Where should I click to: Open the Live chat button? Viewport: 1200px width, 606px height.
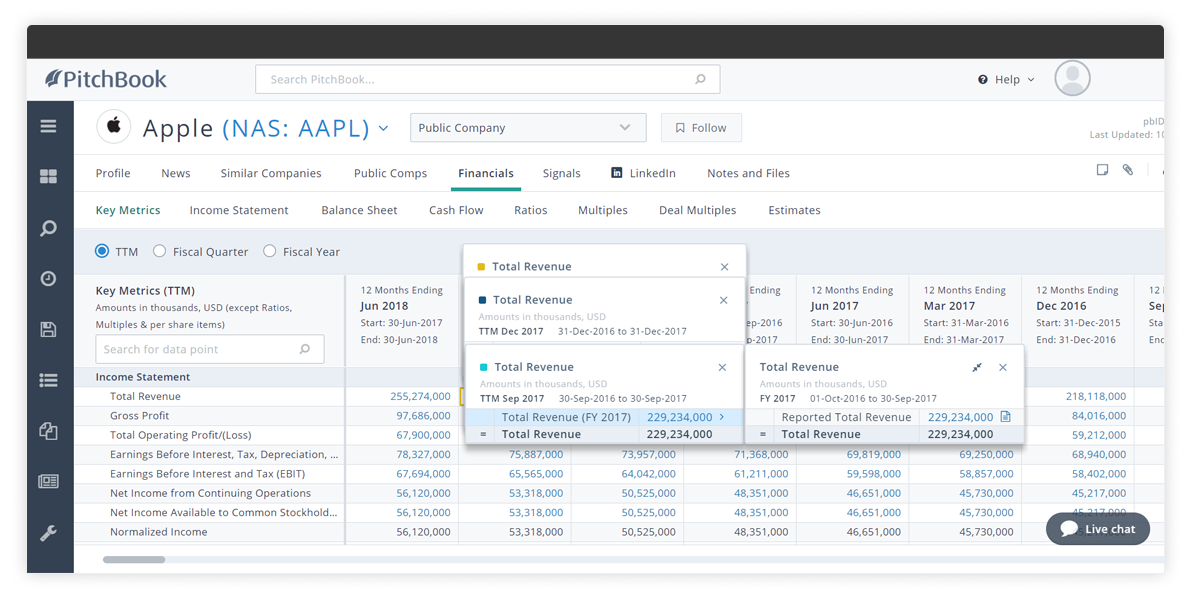[x=1098, y=529]
